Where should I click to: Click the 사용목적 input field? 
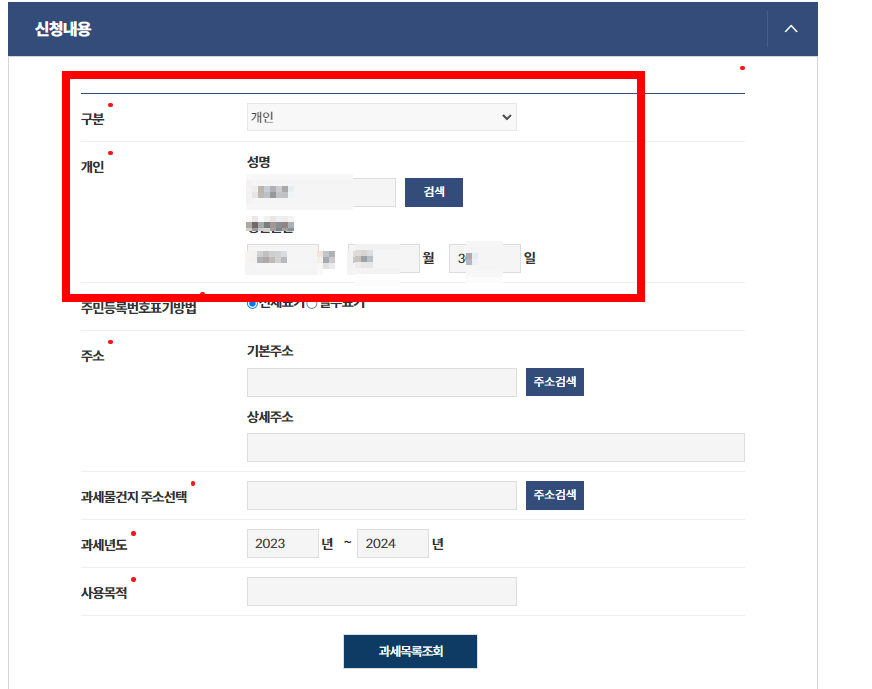pyautogui.click(x=381, y=591)
